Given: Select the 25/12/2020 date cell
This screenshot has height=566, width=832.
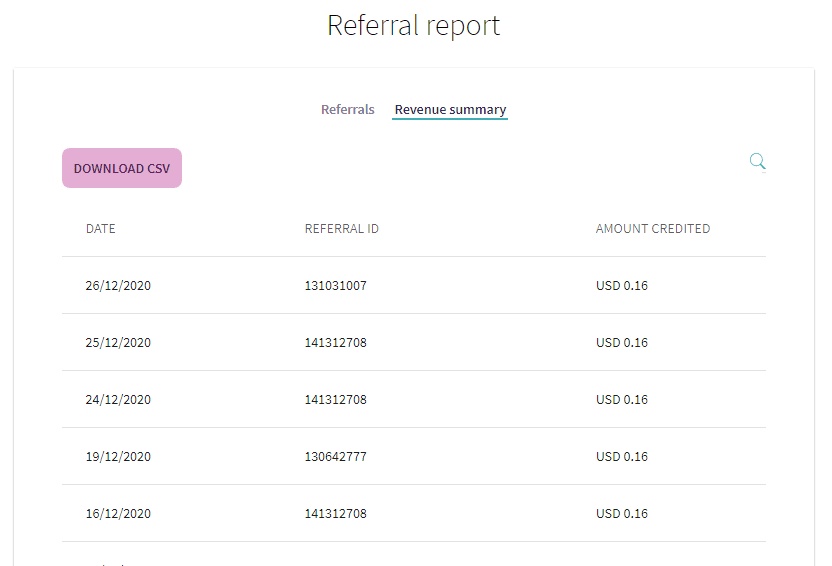Looking at the screenshot, I should pyautogui.click(x=118, y=343).
